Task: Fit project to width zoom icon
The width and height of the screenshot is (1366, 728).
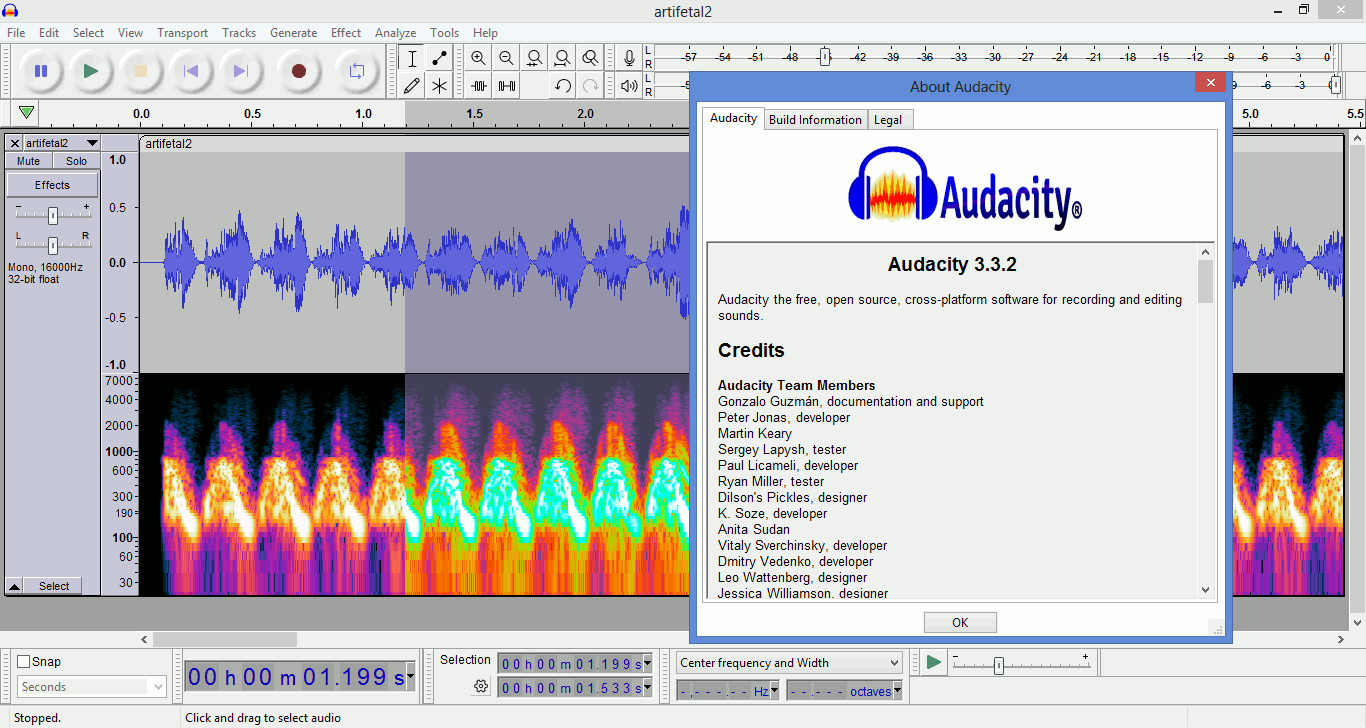Action: 563,58
